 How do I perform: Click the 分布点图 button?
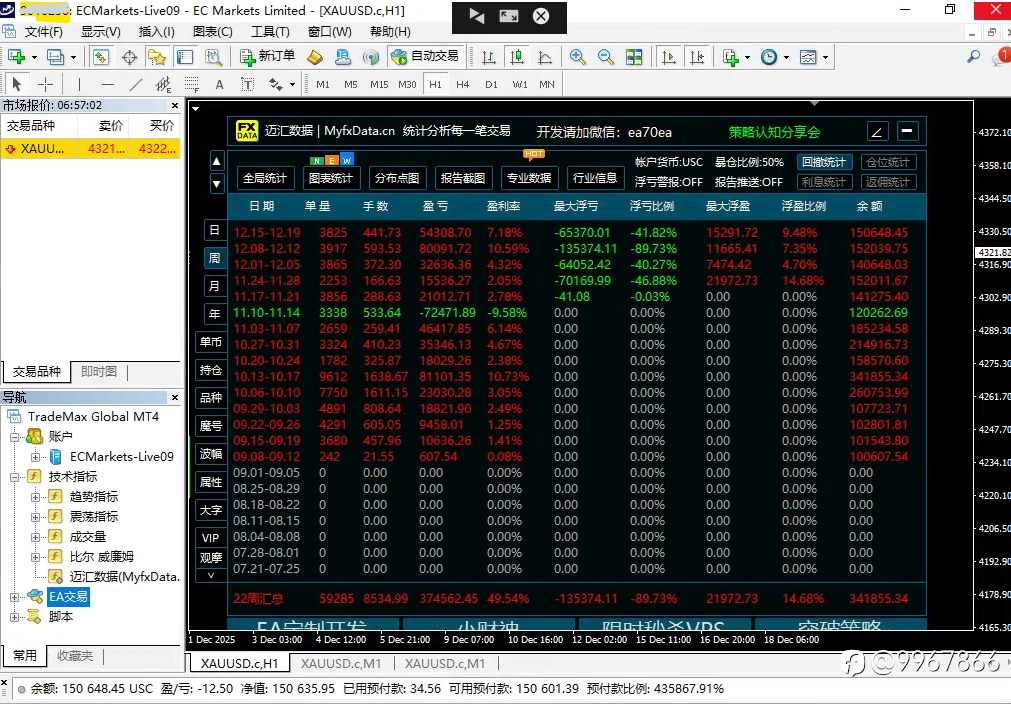tap(397, 178)
